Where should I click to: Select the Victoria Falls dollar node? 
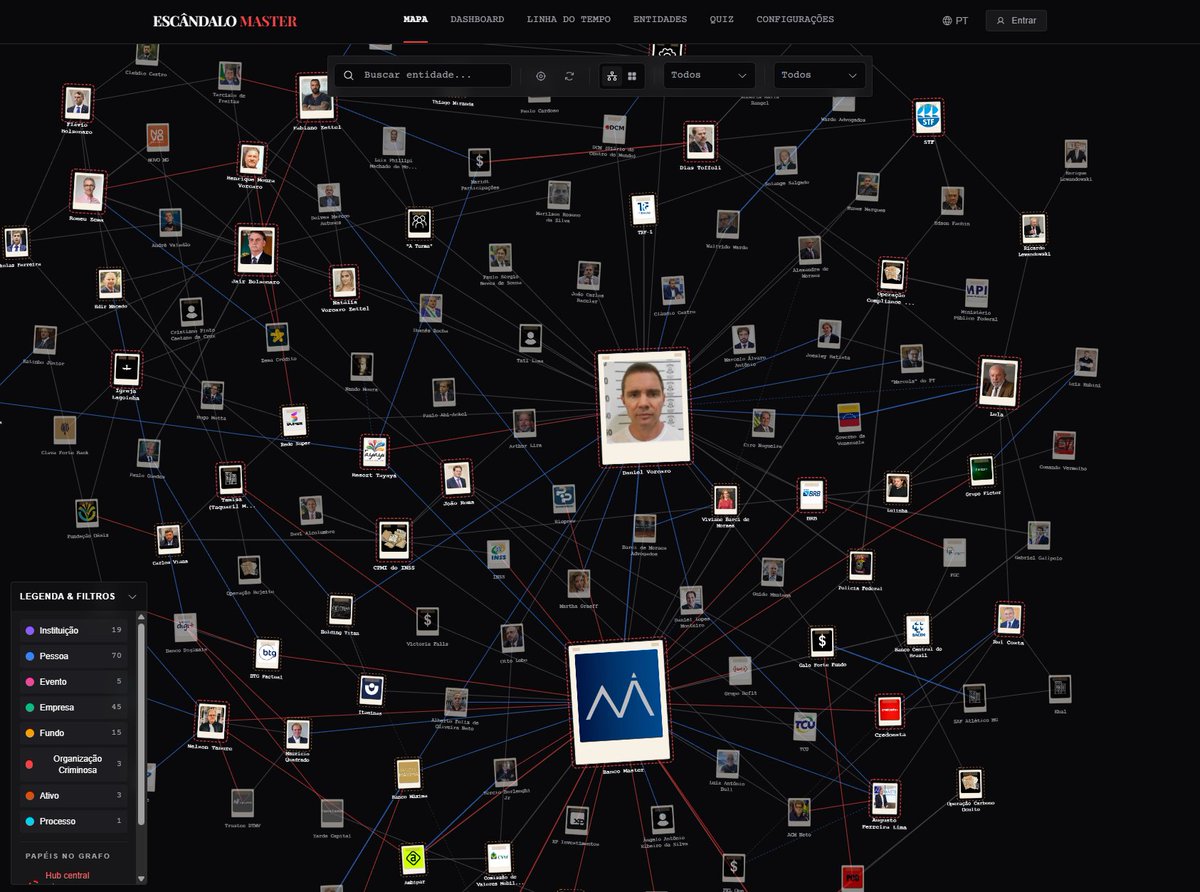coord(427,622)
